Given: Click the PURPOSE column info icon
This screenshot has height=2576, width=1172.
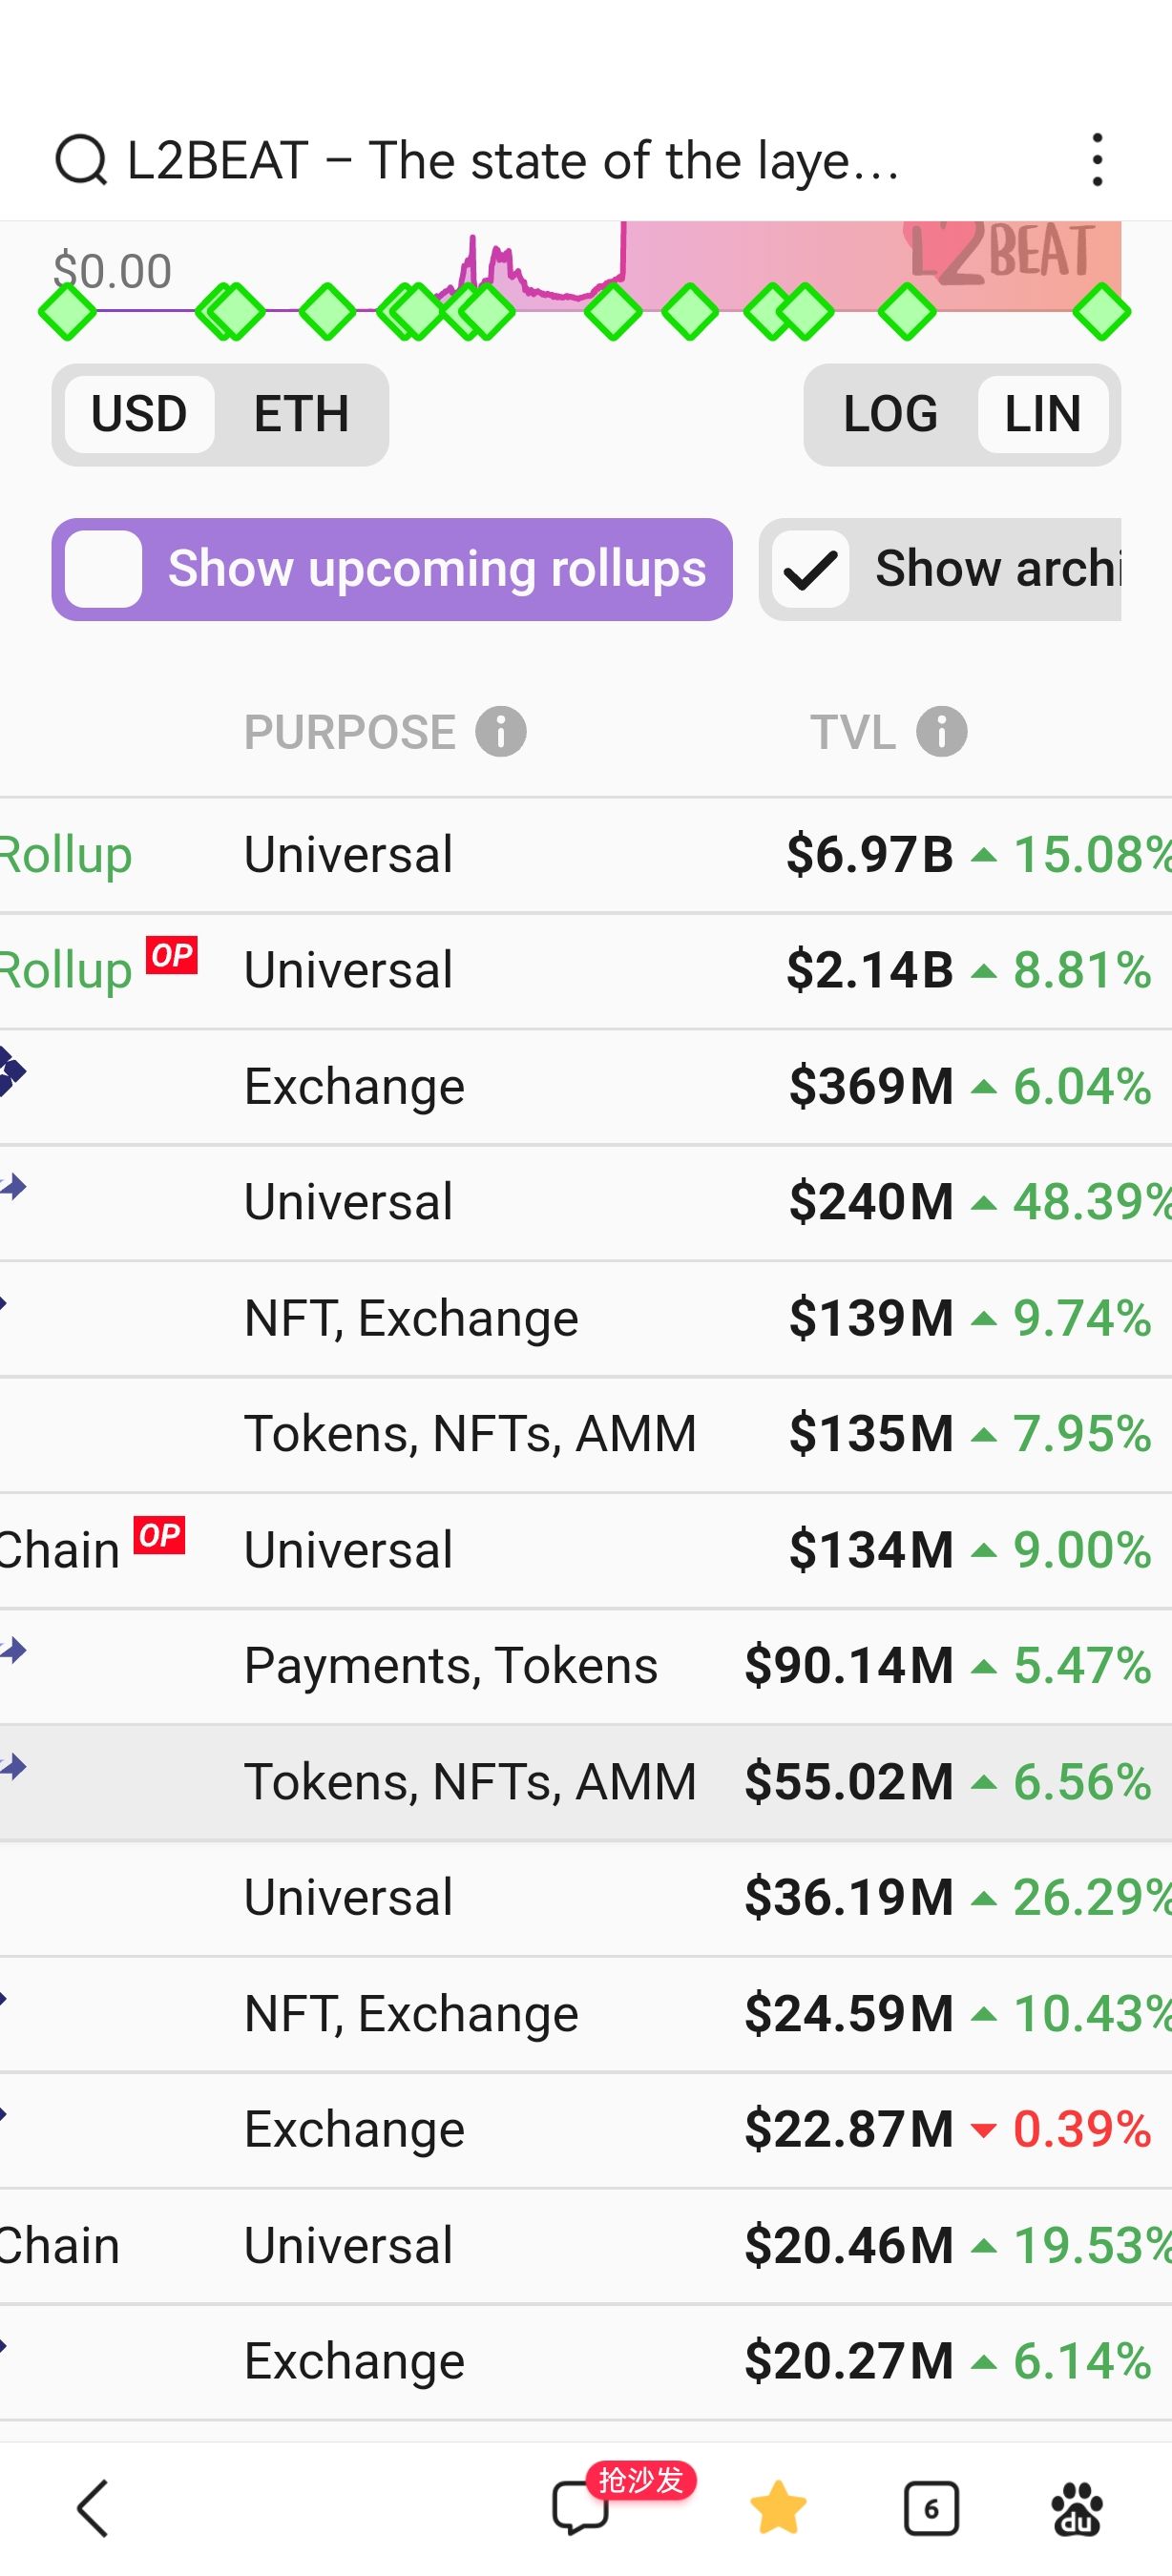Looking at the screenshot, I should (x=501, y=731).
